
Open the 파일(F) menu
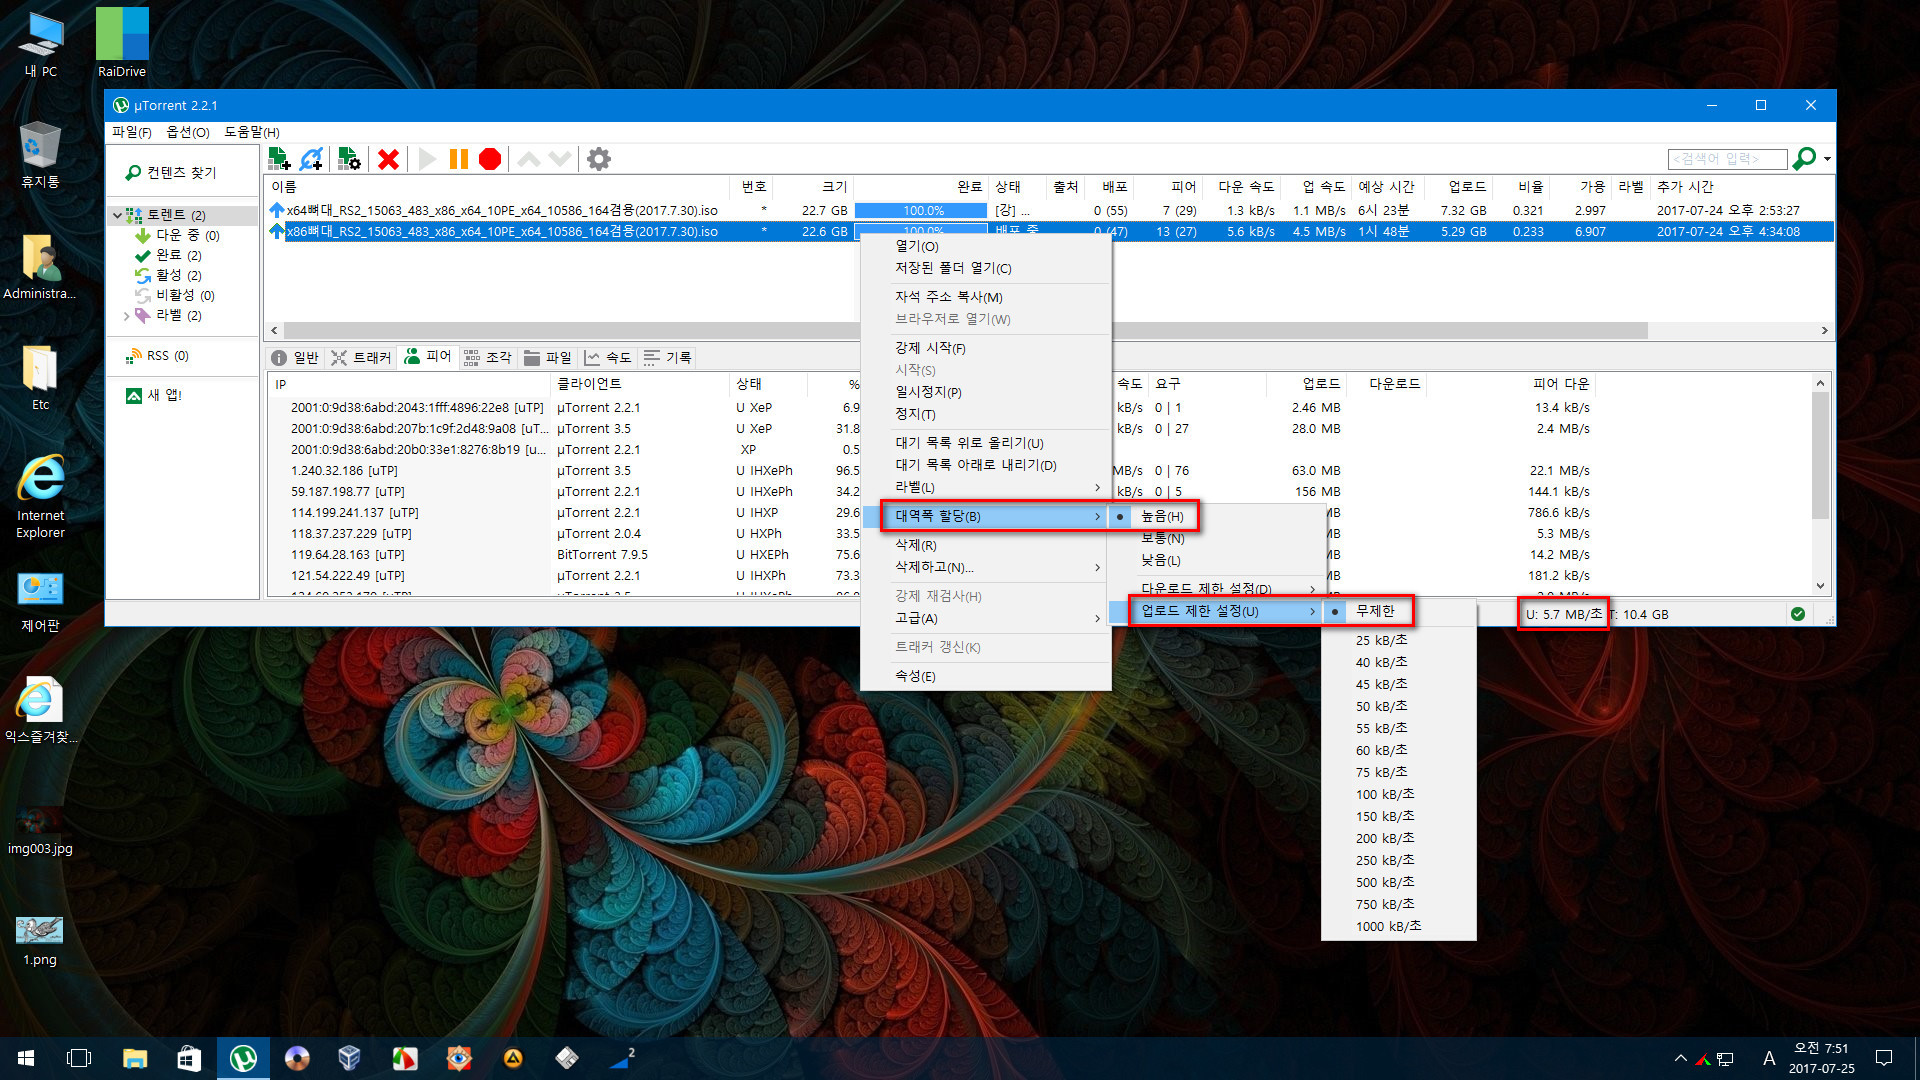[131, 132]
